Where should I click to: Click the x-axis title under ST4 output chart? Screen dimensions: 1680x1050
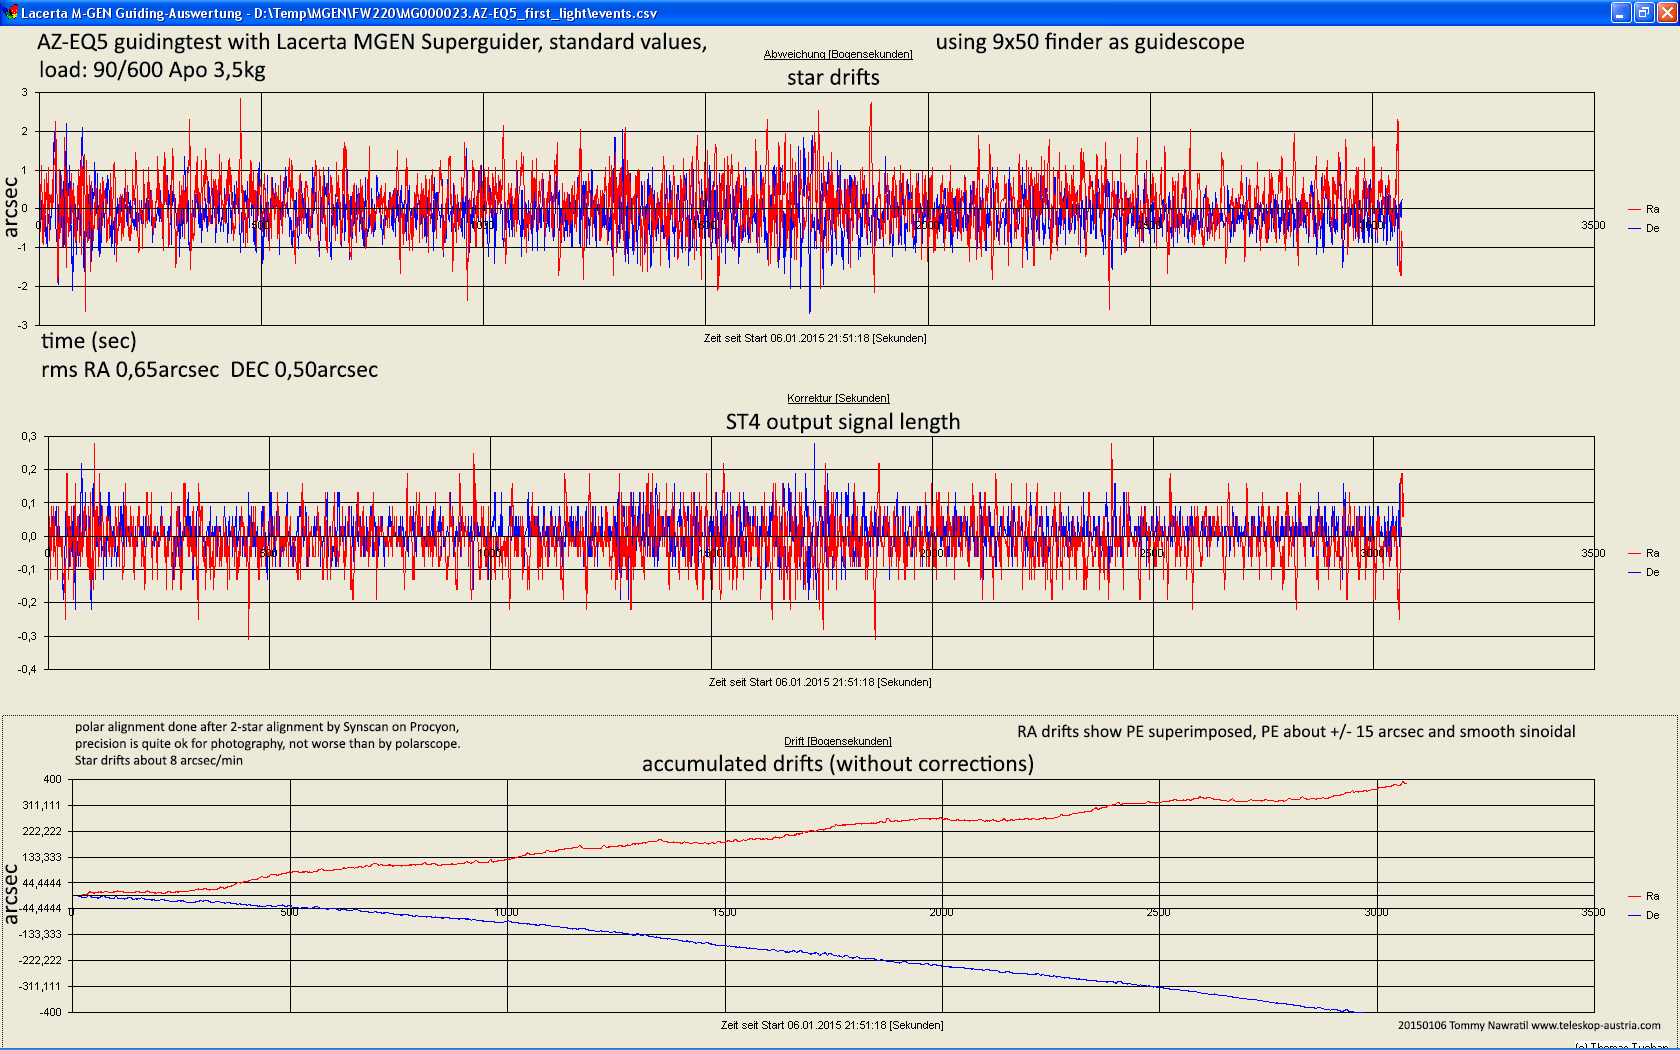point(820,682)
